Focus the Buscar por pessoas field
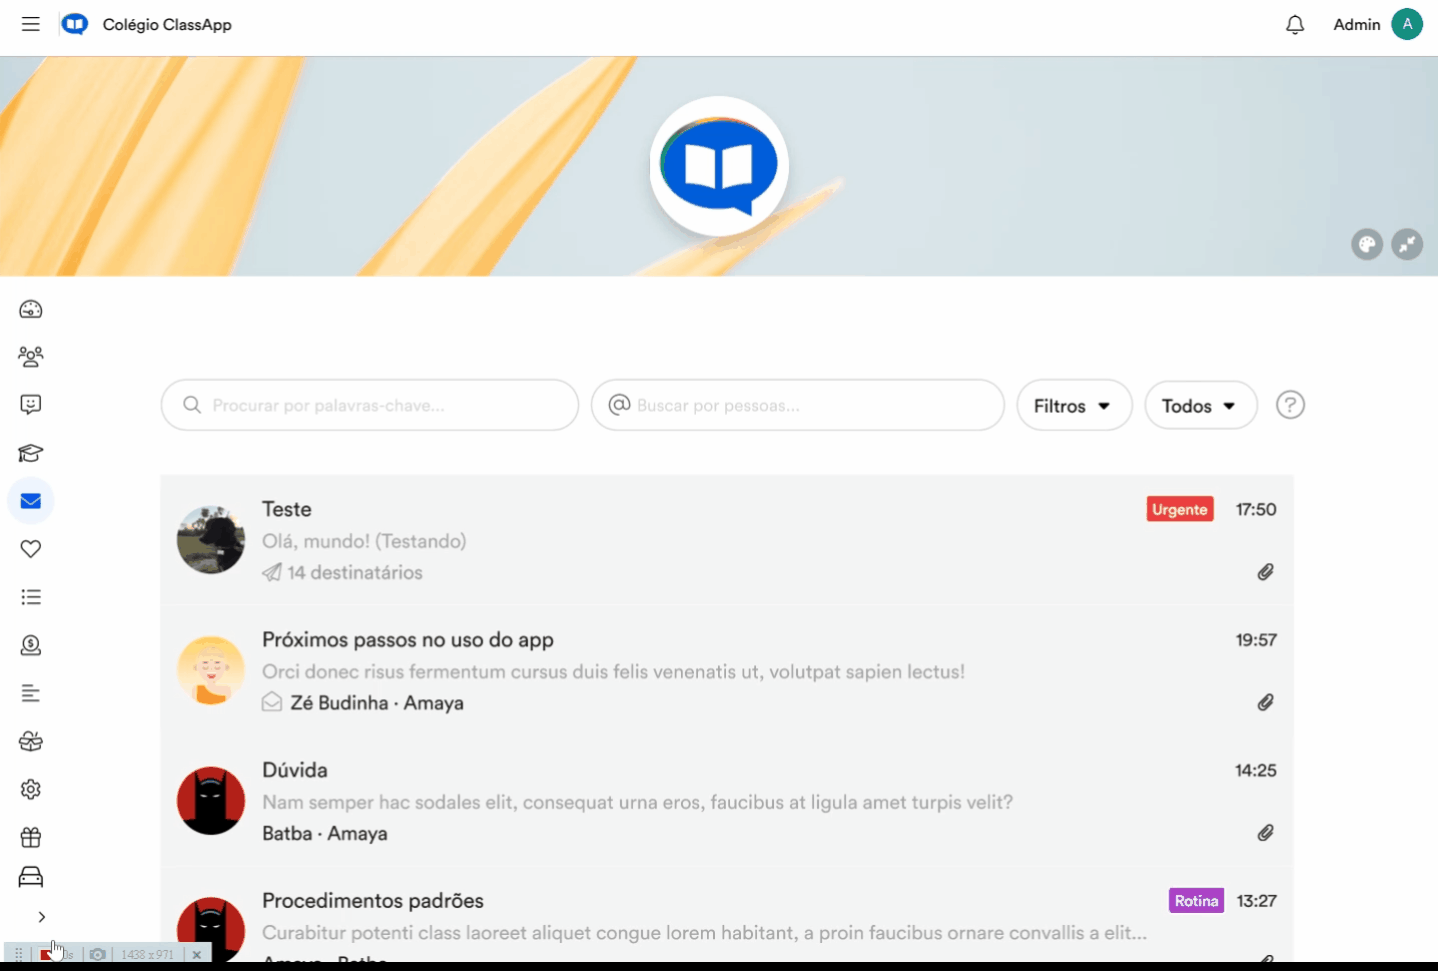The height and width of the screenshot is (971, 1438). [797, 405]
